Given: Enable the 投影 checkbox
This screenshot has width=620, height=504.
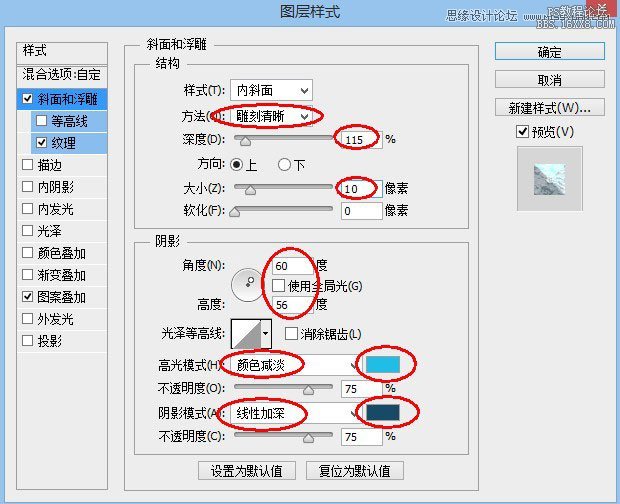Looking at the screenshot, I should (x=27, y=340).
